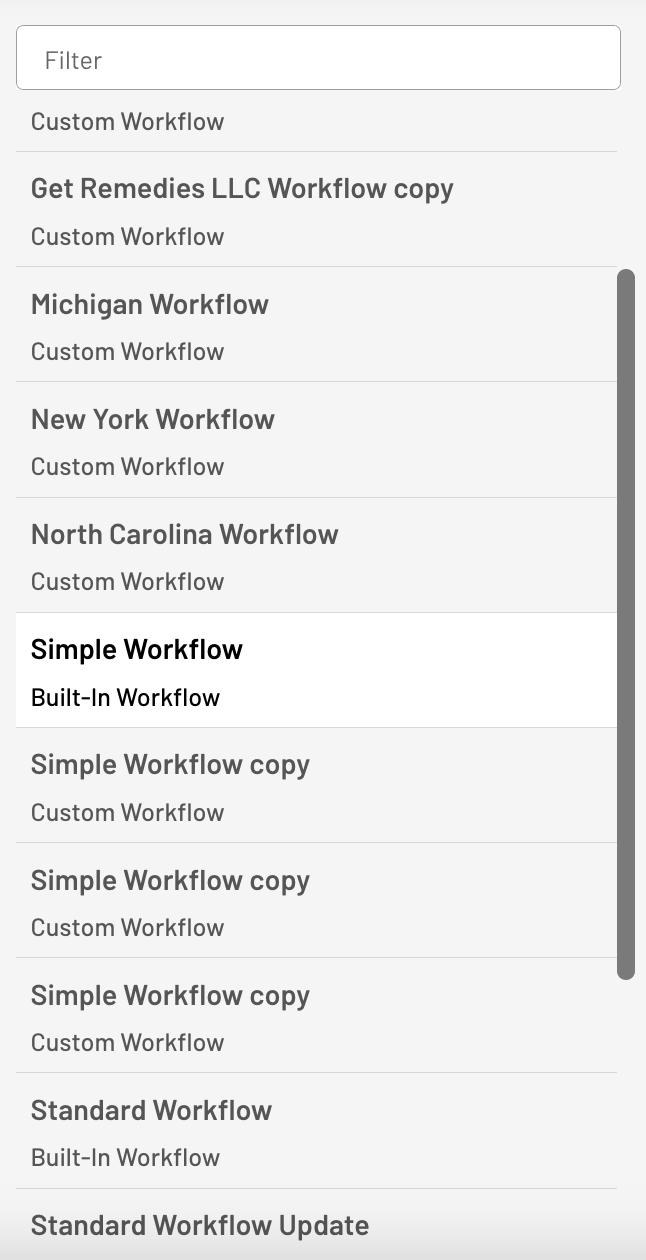Screen dimensions: 646x1260
Task: Click the Filter input field
Action: click(318, 58)
